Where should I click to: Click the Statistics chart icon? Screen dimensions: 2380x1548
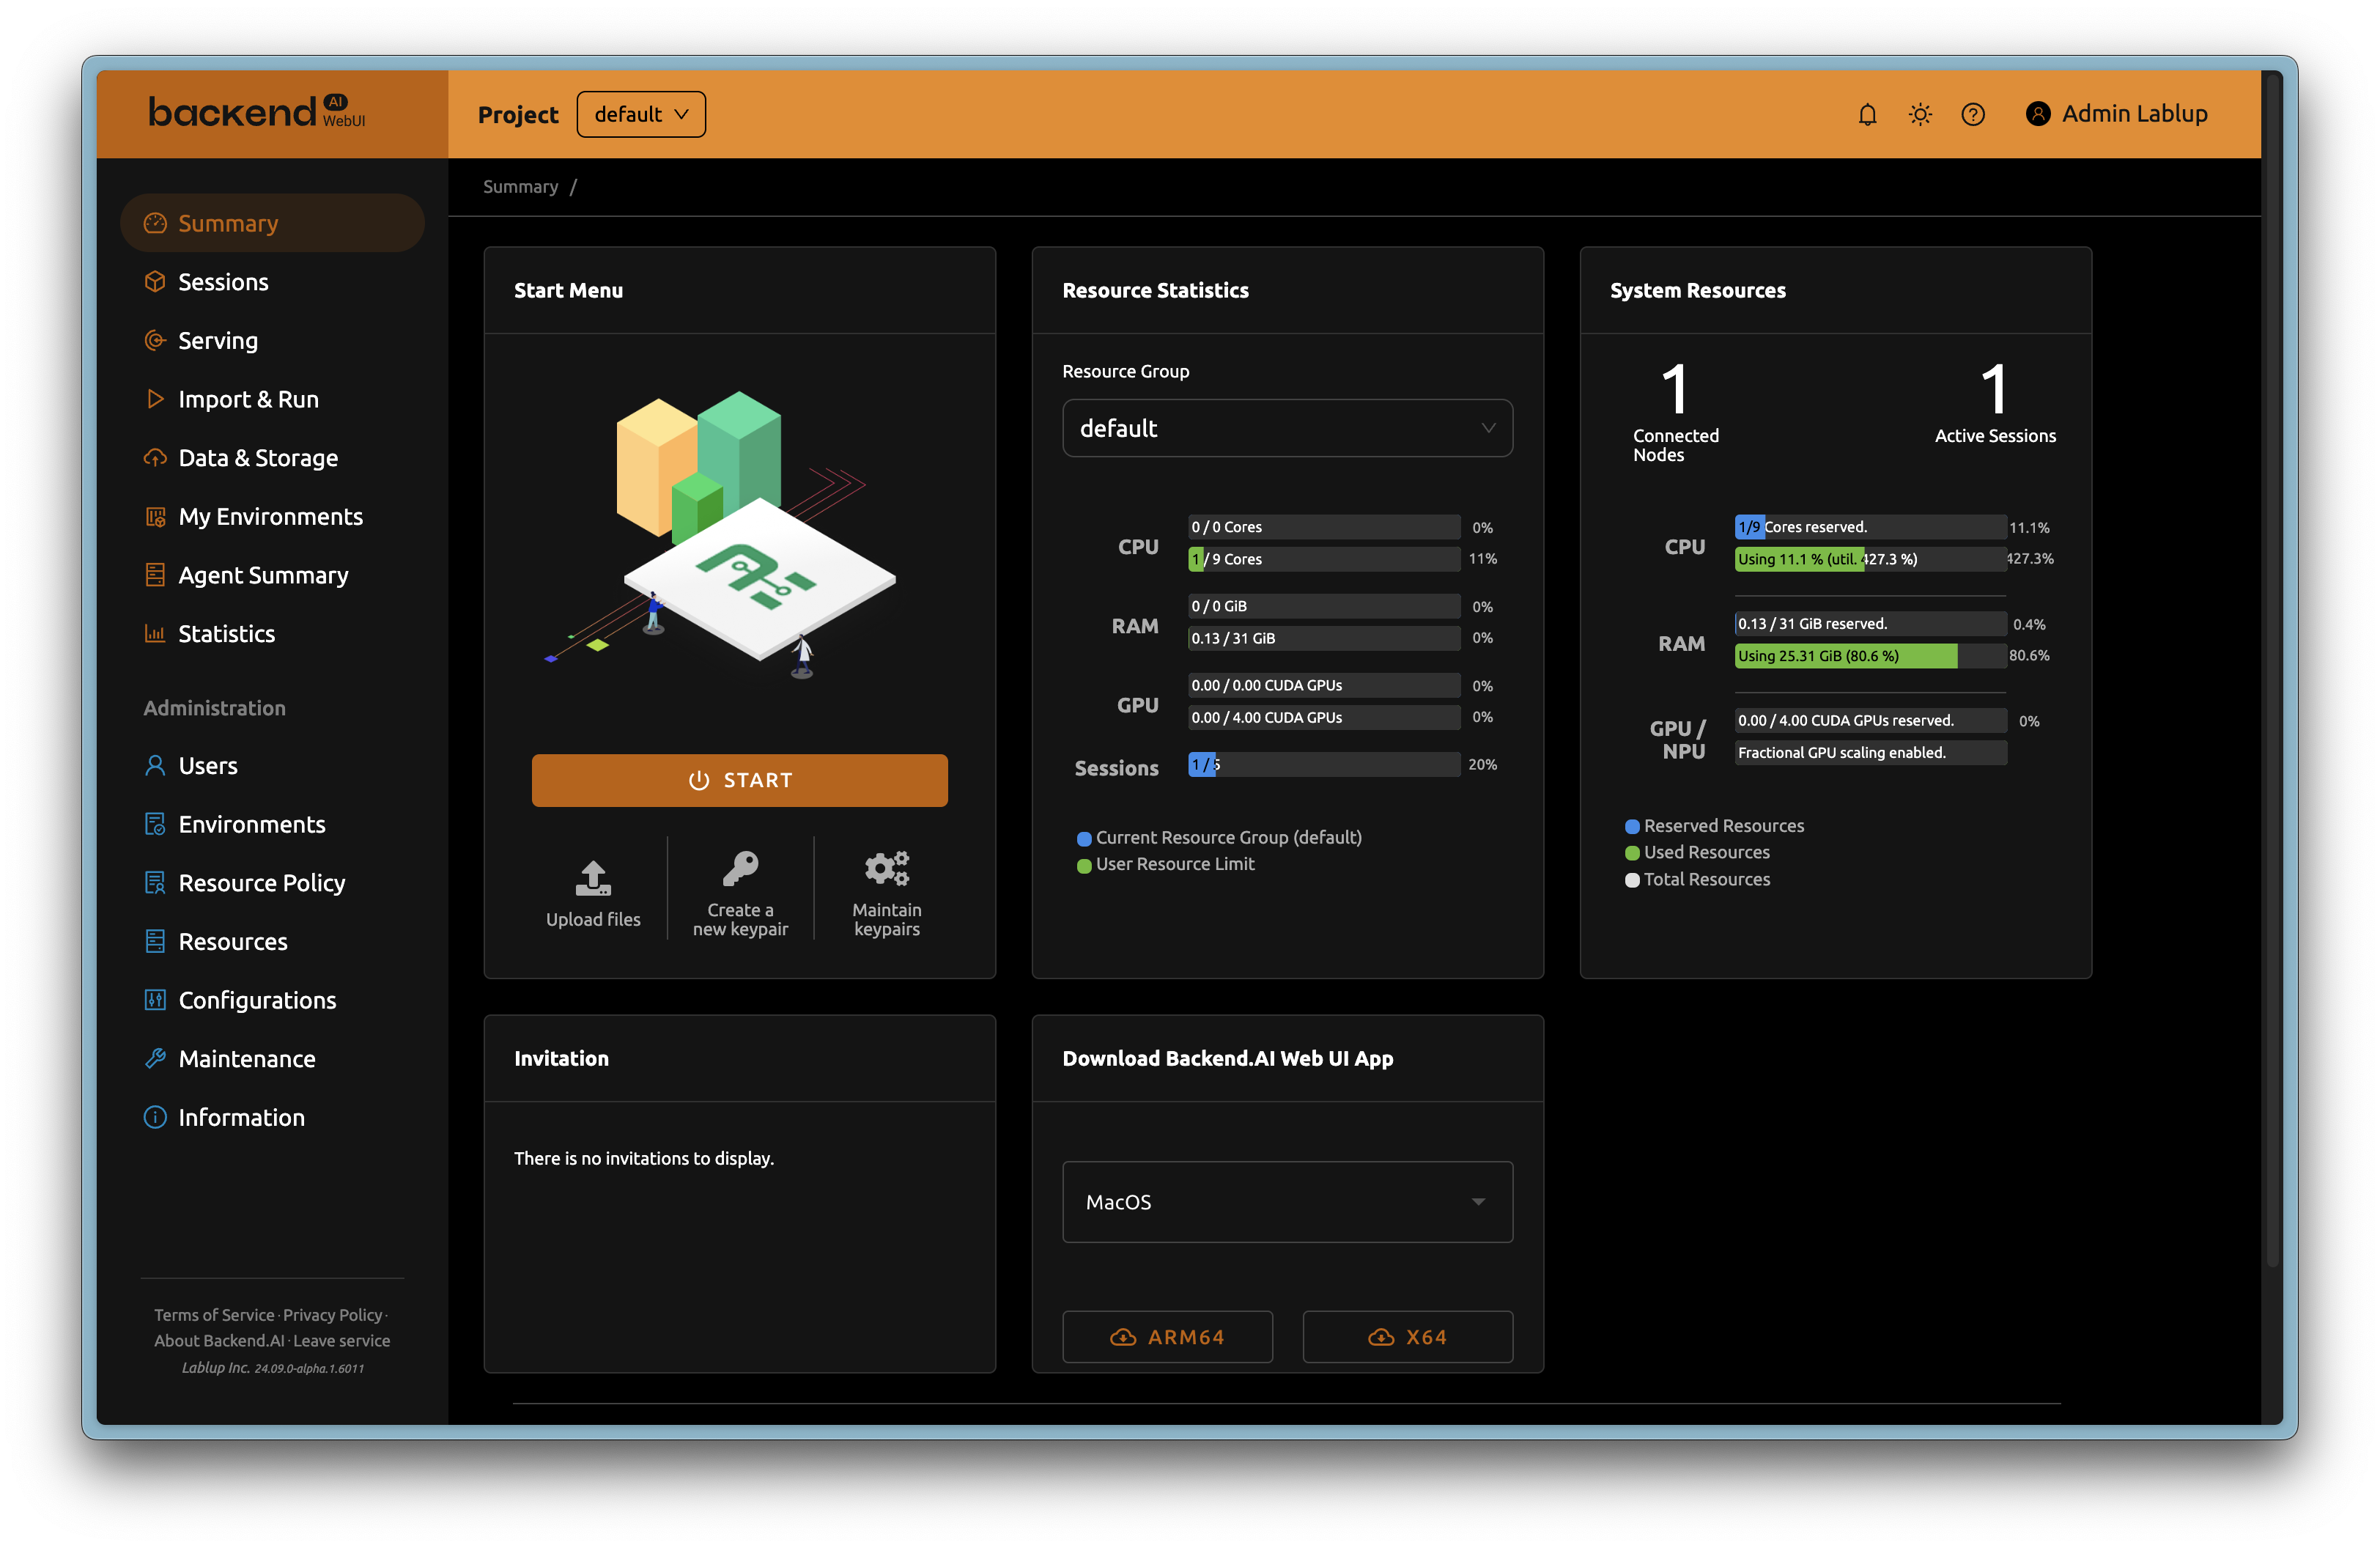pyautogui.click(x=155, y=634)
